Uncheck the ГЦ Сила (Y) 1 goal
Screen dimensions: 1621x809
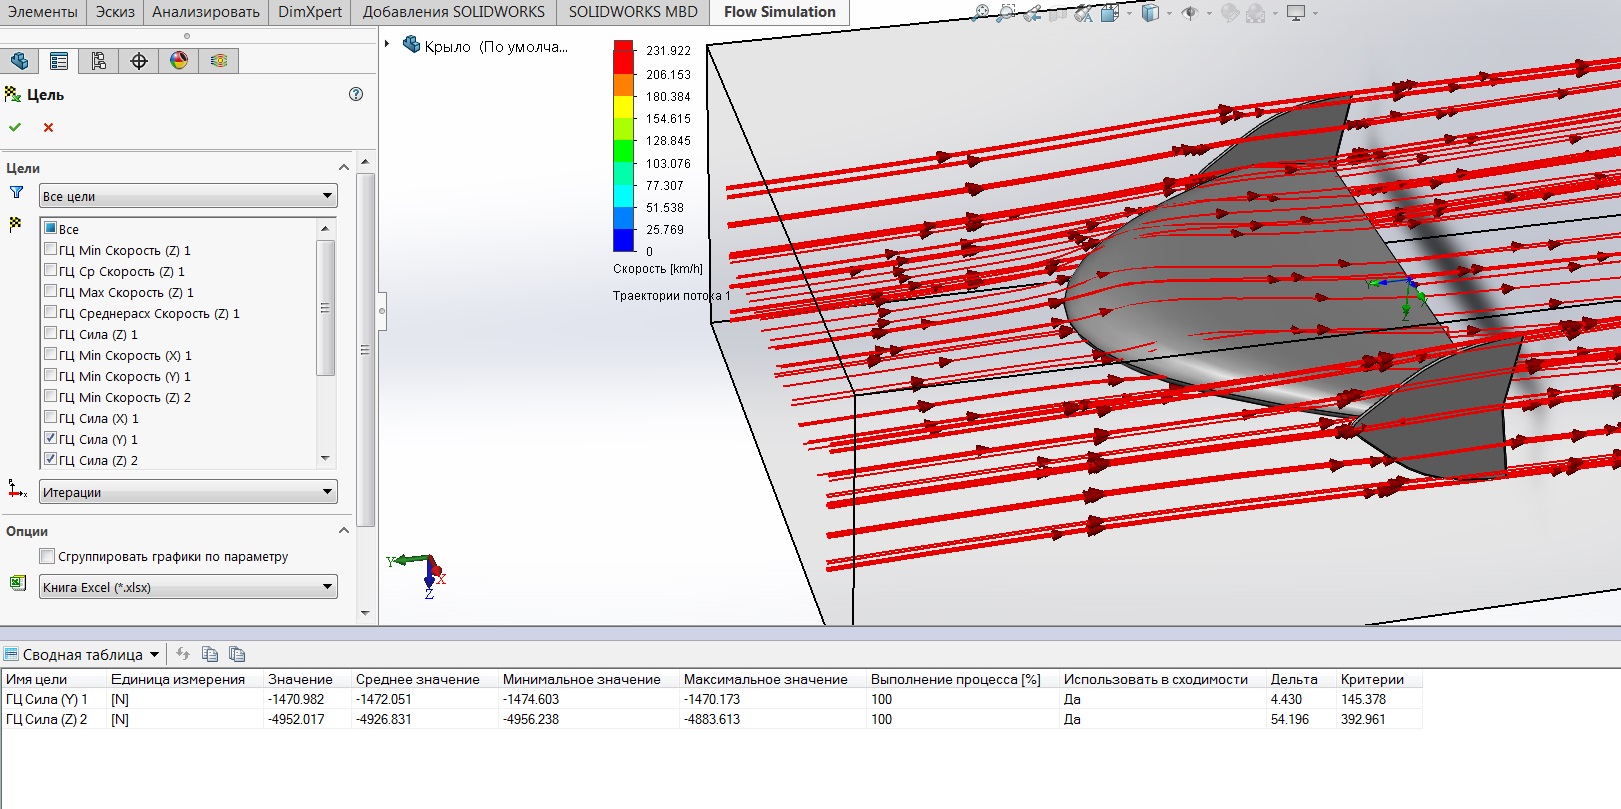pyautogui.click(x=51, y=438)
